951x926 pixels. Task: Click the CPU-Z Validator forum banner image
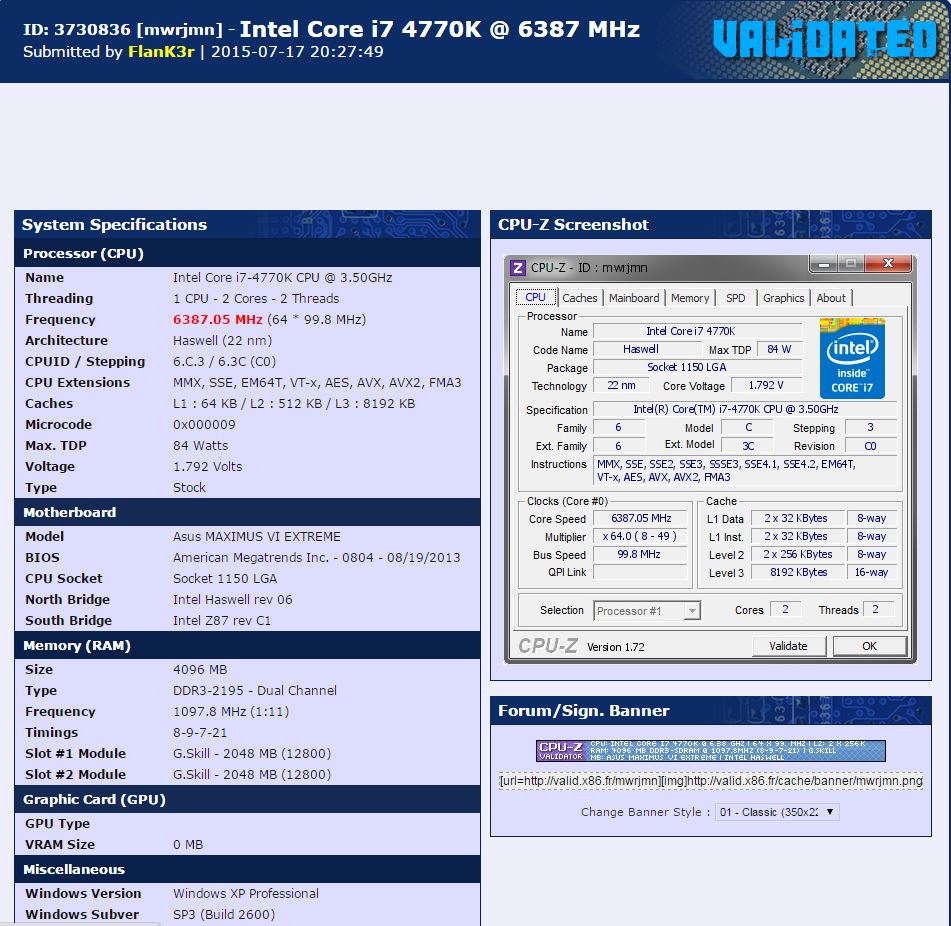(710, 751)
